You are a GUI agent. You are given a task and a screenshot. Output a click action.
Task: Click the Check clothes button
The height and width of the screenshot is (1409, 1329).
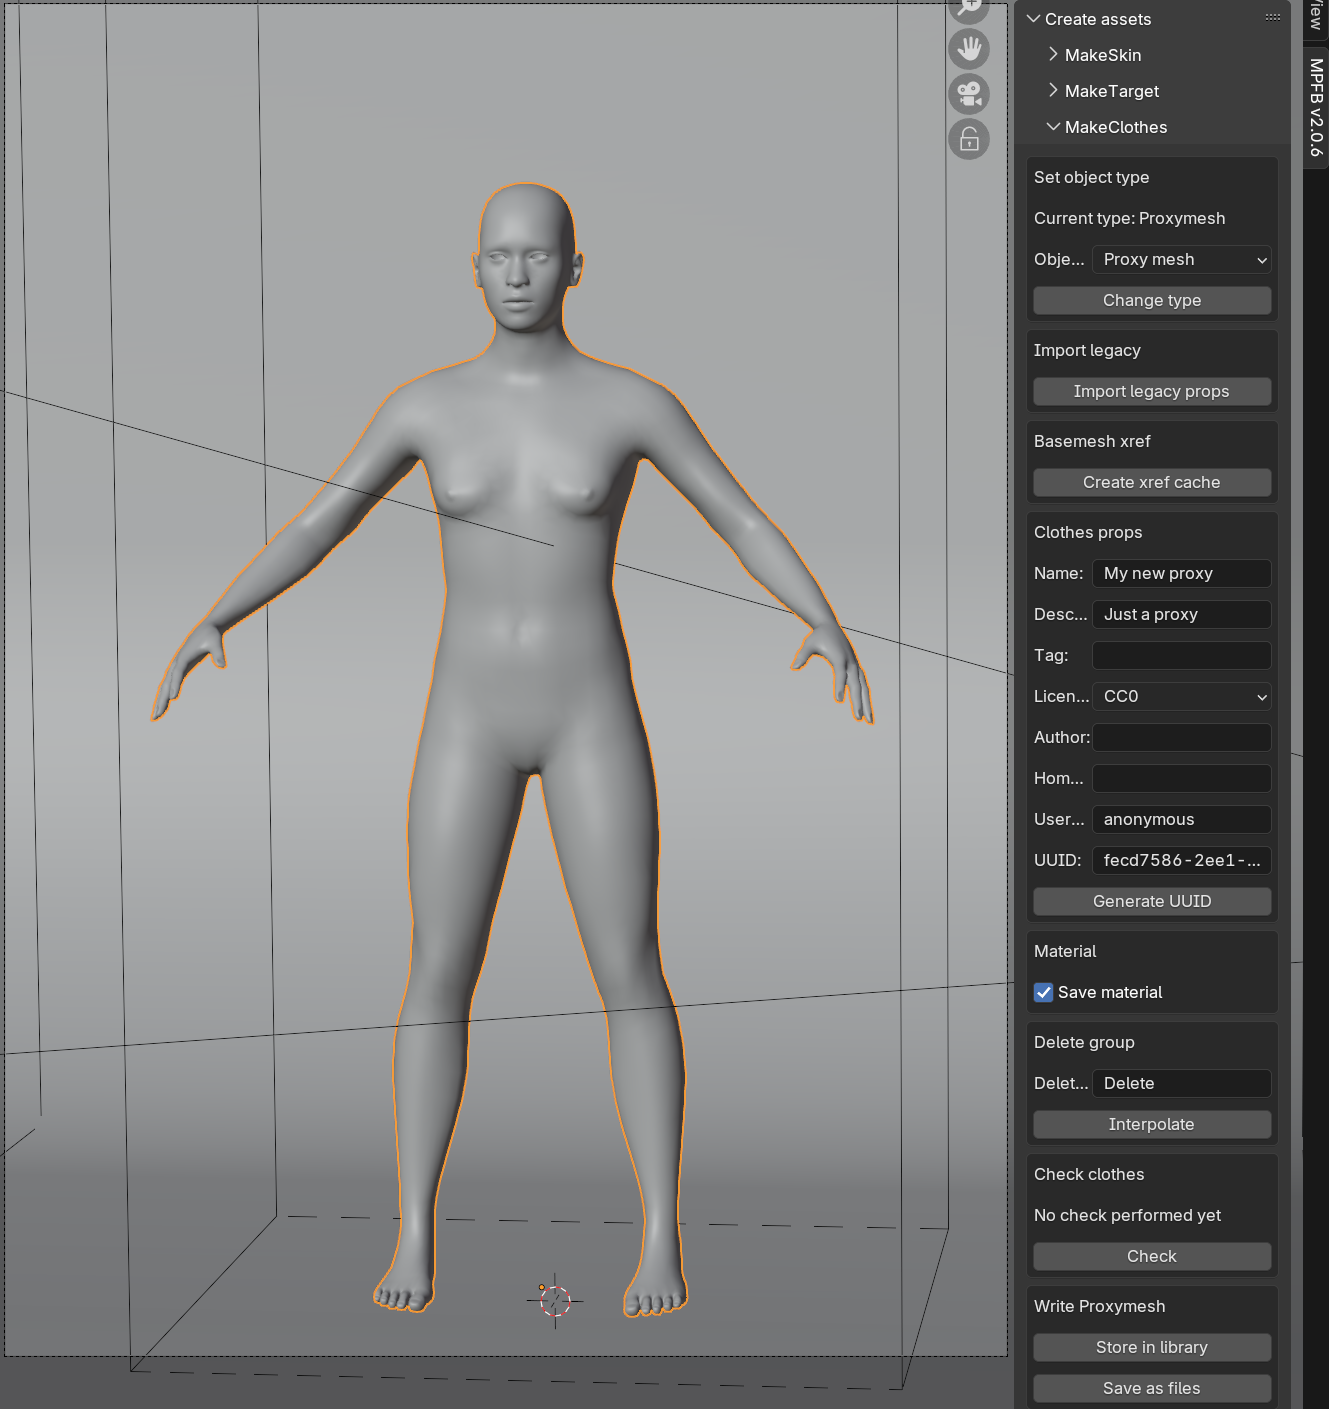1152,1256
